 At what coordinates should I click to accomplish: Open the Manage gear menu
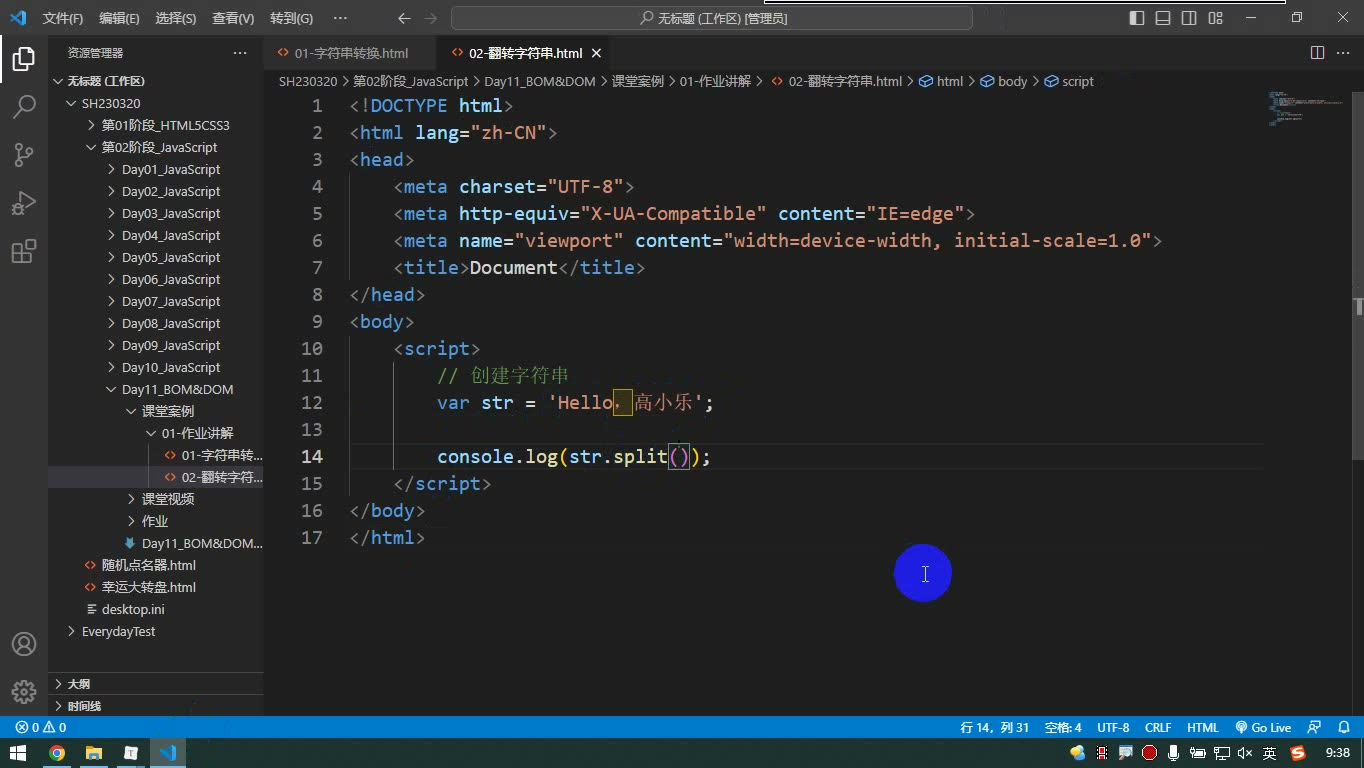pos(24,691)
